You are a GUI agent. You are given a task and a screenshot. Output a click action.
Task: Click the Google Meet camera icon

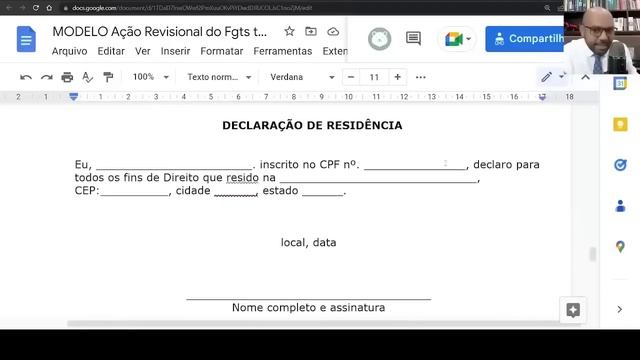[453, 39]
